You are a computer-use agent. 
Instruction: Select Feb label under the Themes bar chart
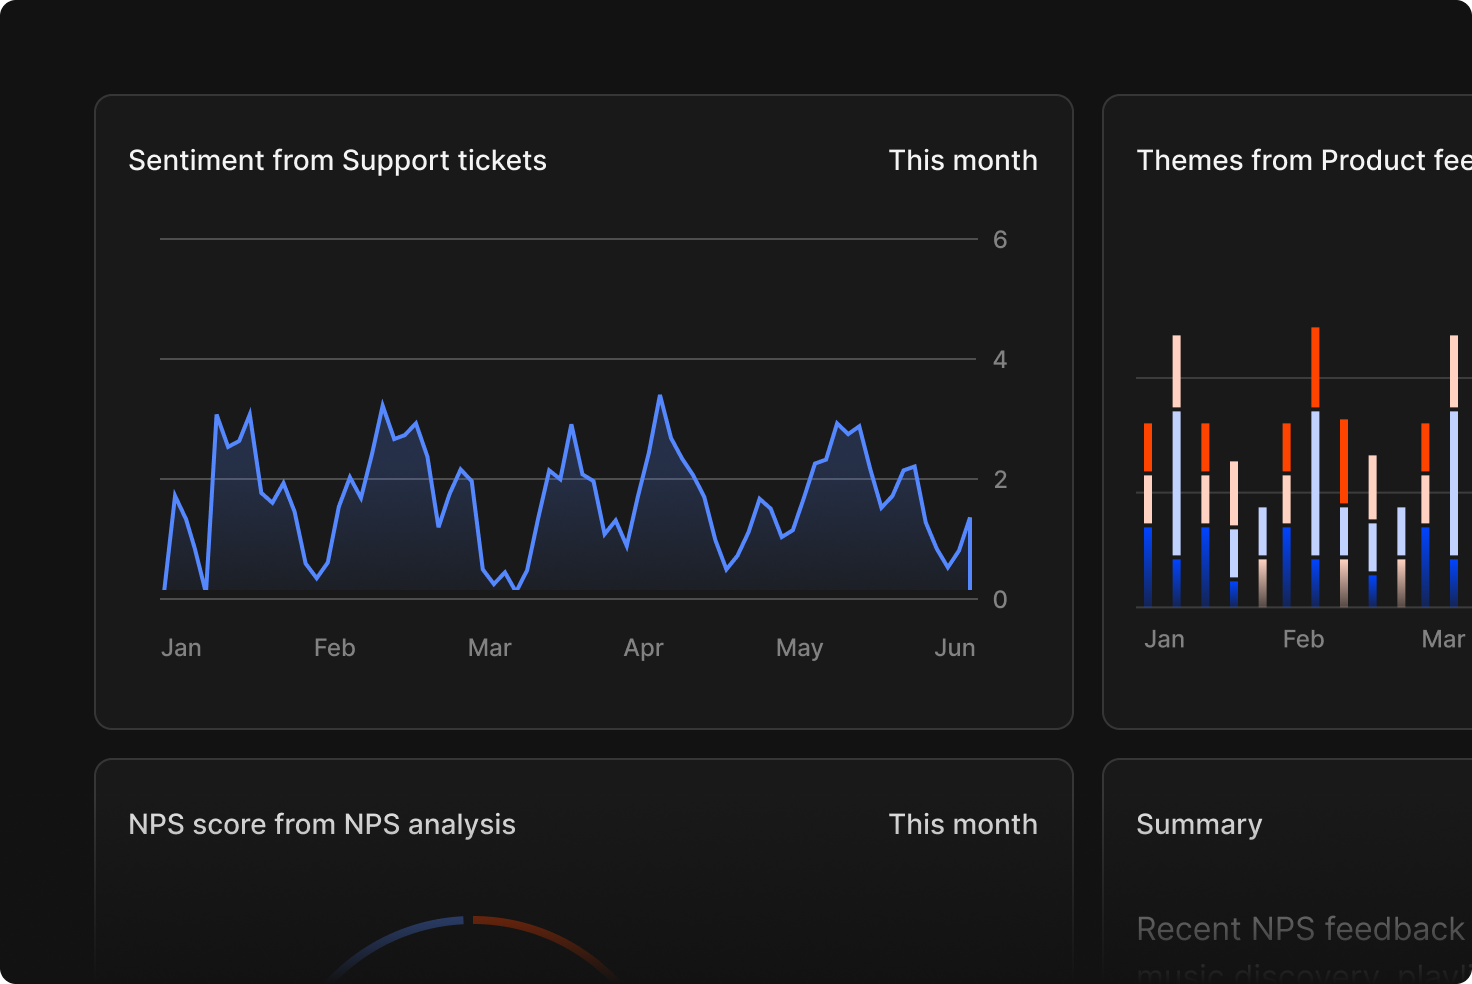[x=1303, y=640]
